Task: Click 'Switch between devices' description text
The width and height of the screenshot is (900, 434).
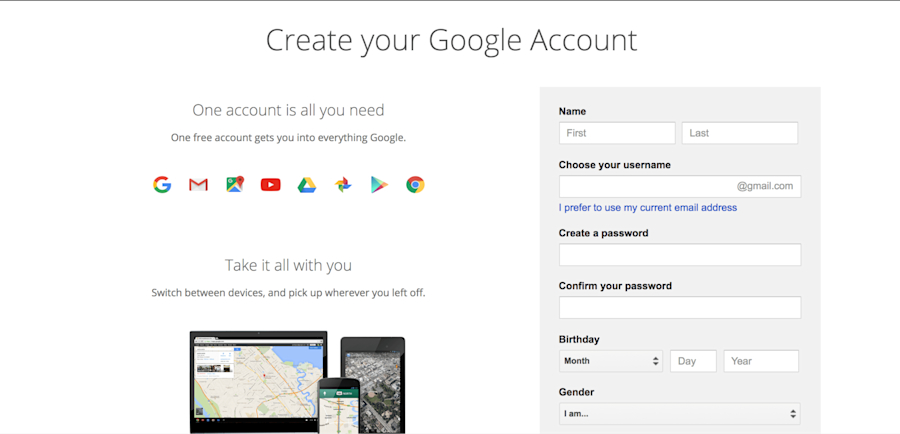Action: coord(288,293)
